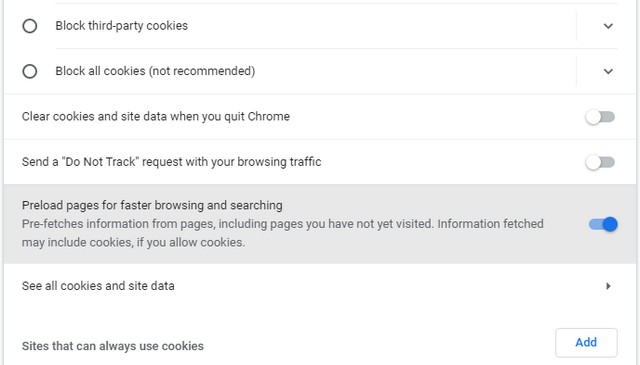
Task: Click the 'Block all cookies (not recommended)' label
Action: pos(155,71)
